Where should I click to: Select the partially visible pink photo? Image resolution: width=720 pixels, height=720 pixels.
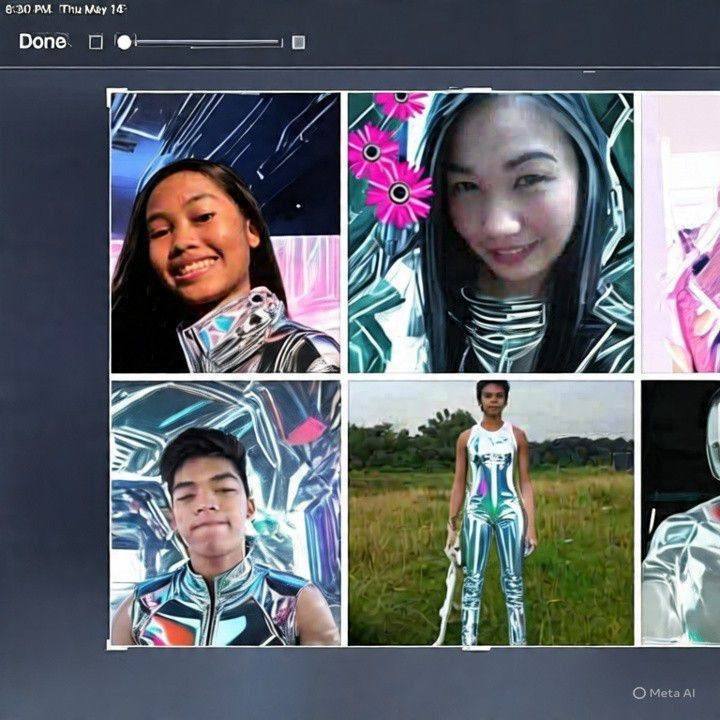[x=681, y=233]
